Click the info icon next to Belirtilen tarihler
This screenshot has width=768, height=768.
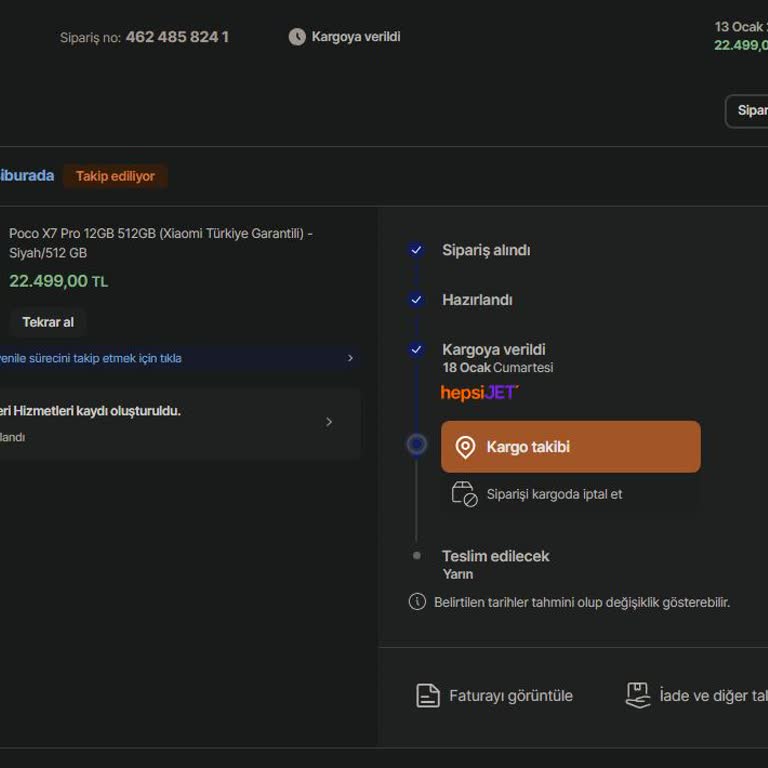pos(417,601)
